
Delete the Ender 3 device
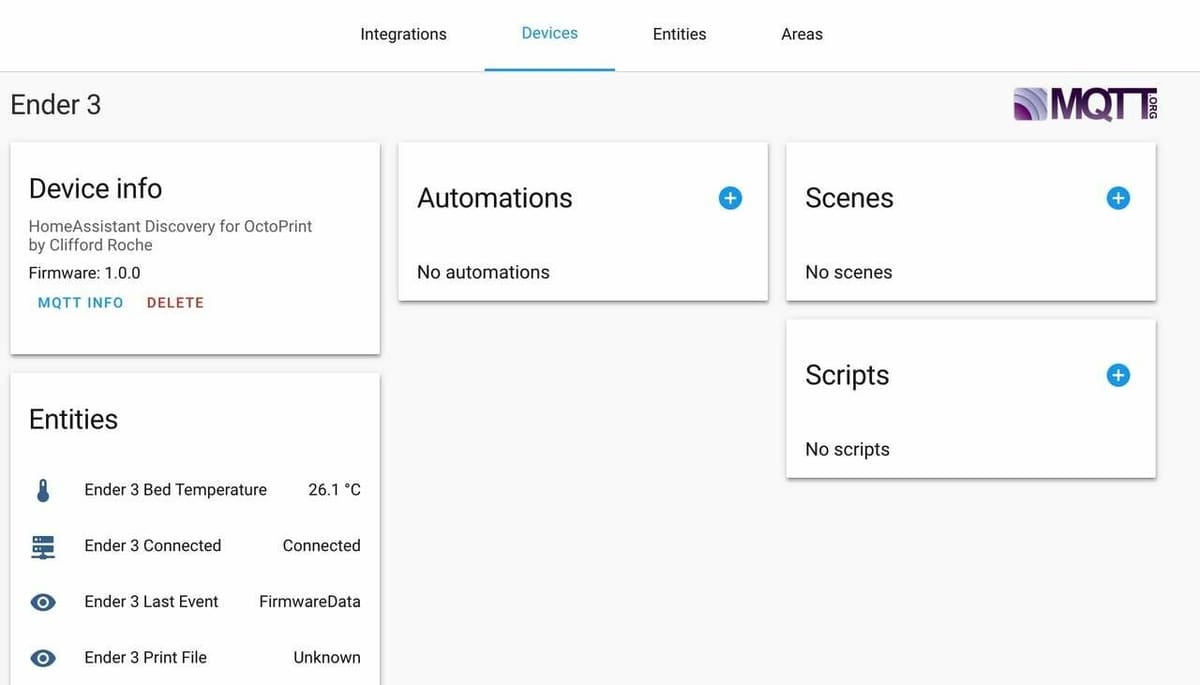(x=175, y=302)
